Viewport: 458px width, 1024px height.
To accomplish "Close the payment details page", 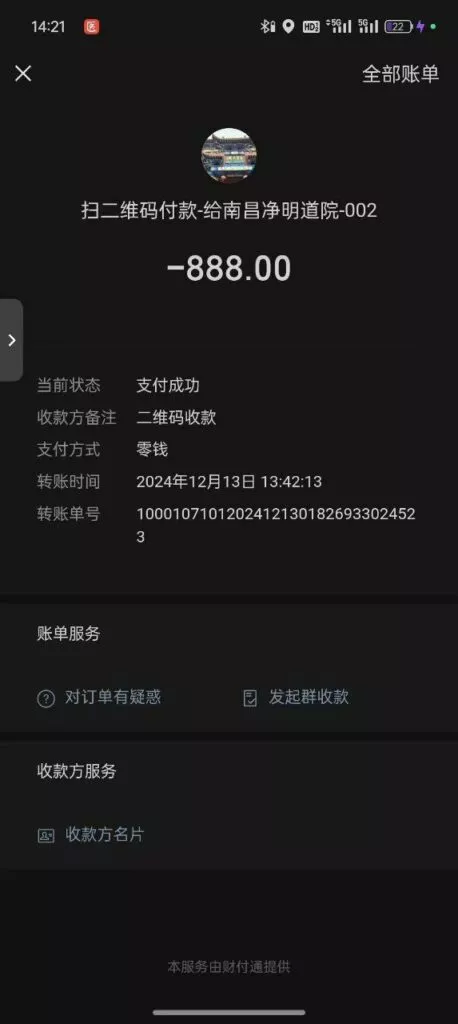I will click(x=23, y=73).
